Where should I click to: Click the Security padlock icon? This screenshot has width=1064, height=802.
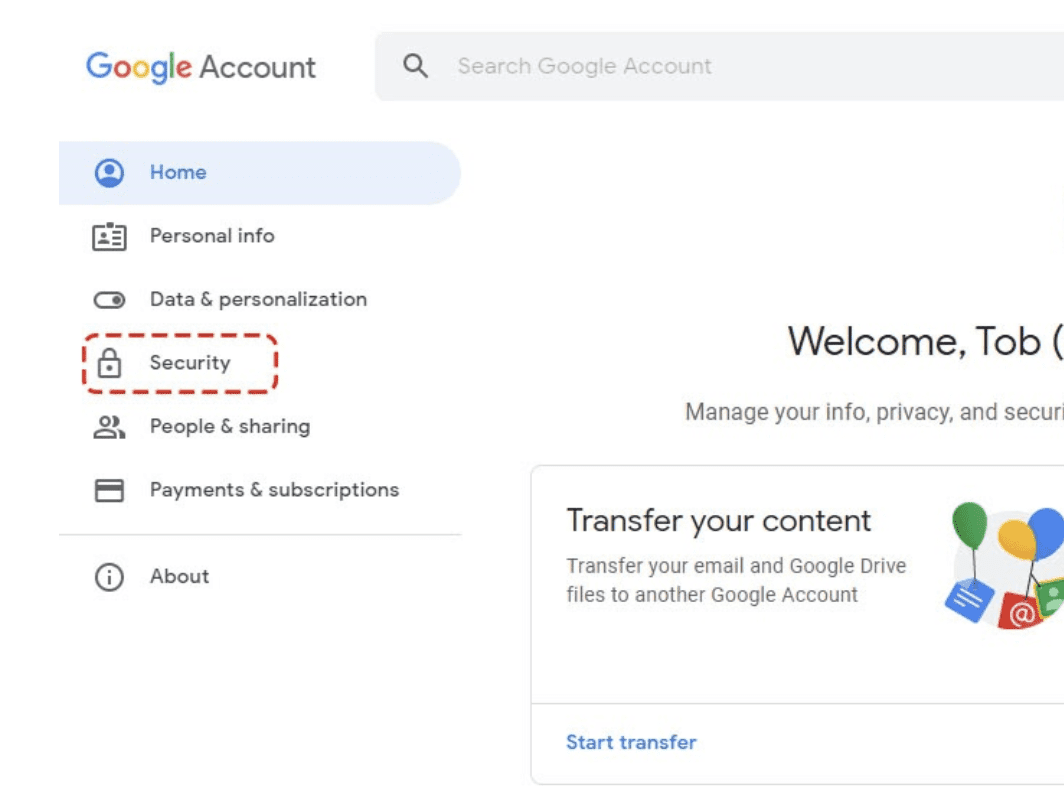coord(109,364)
